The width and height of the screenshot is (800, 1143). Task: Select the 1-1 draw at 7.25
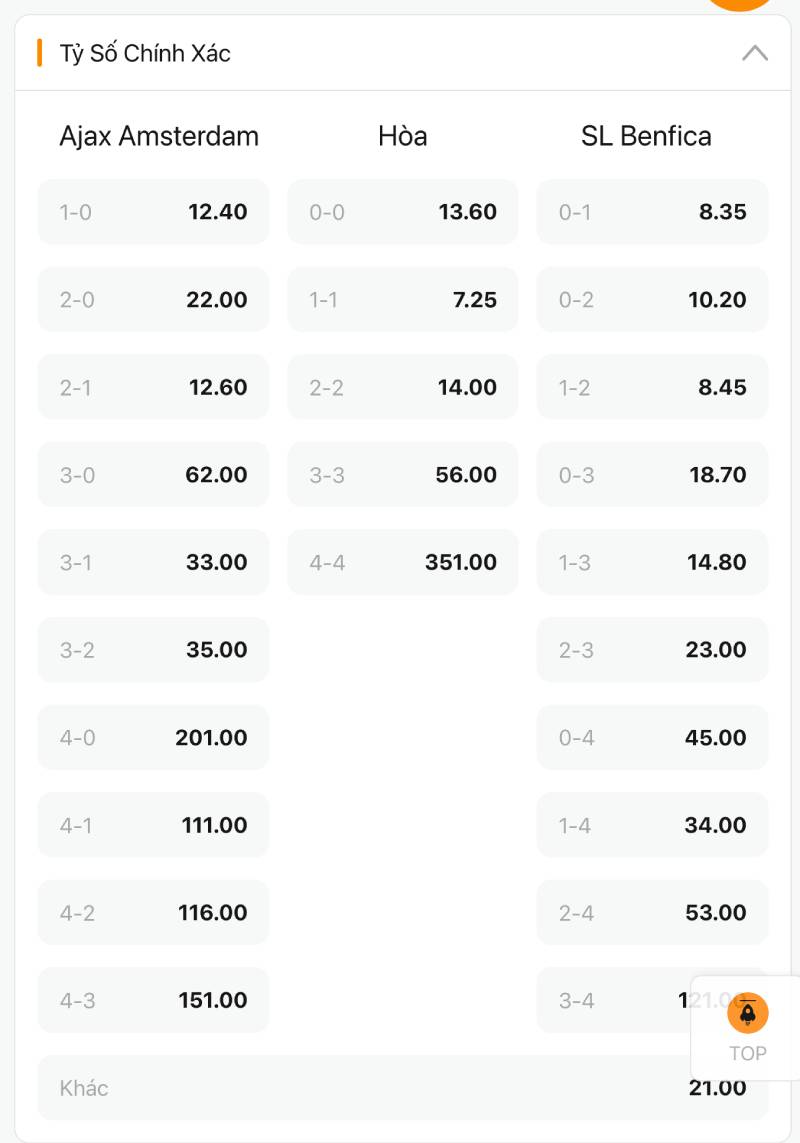pos(402,300)
